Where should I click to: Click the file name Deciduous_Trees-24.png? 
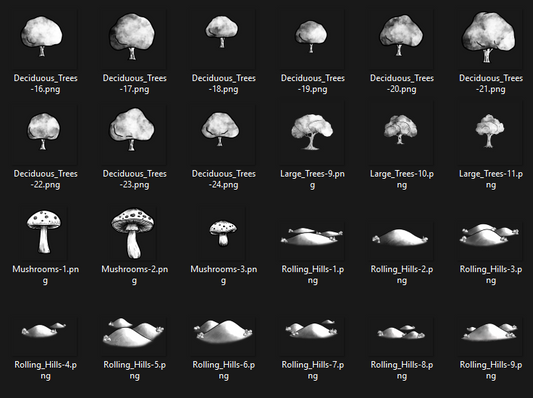224,179
